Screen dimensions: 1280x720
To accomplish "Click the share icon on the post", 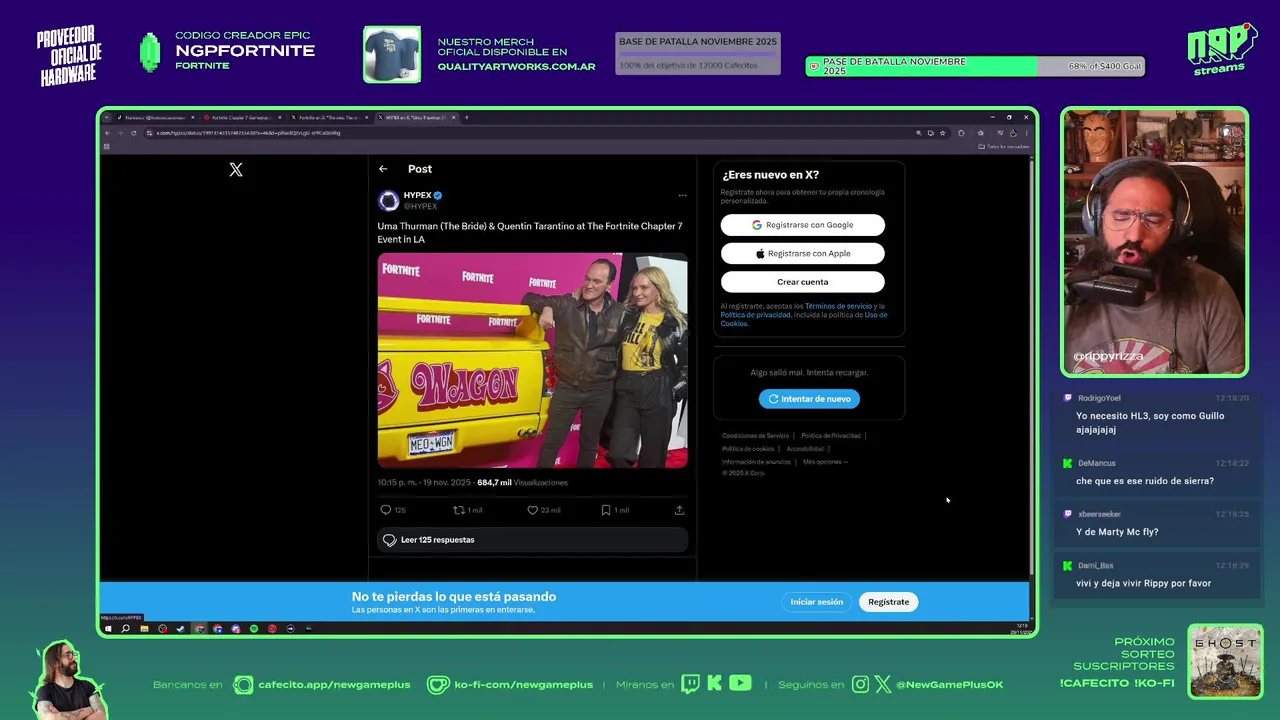I will [x=679, y=510].
